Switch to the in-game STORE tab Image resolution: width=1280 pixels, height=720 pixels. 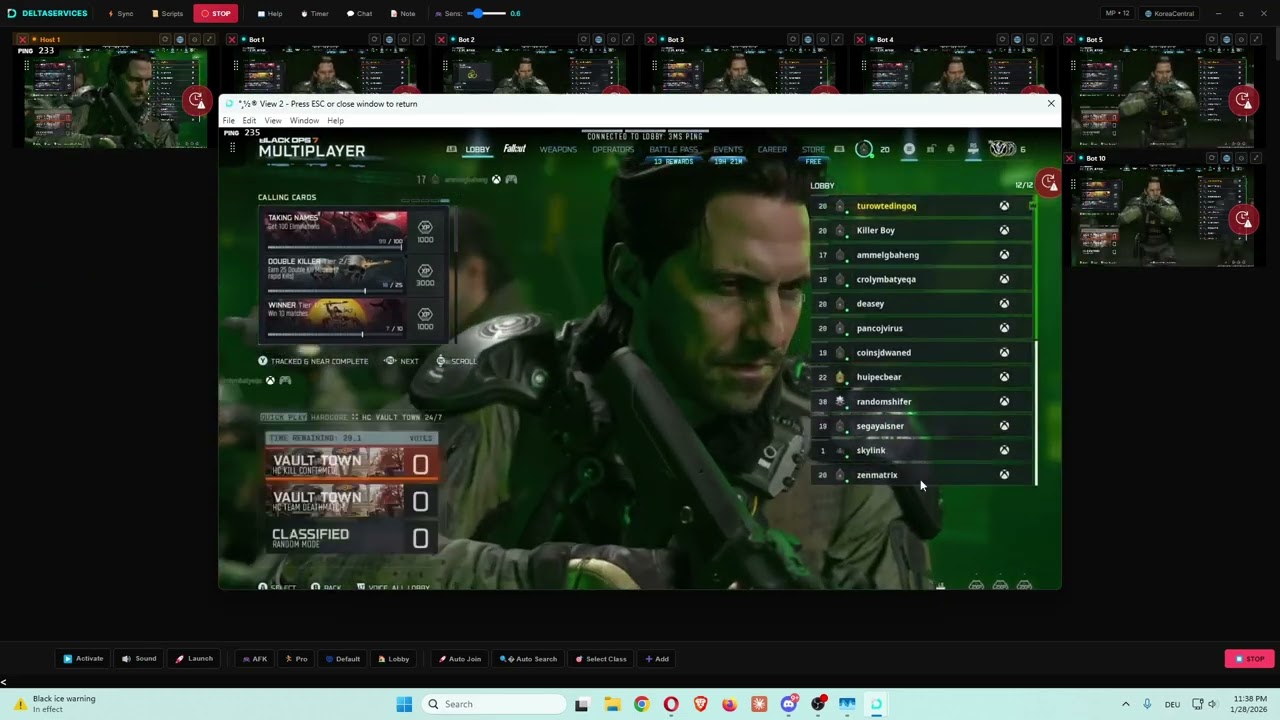coord(813,150)
